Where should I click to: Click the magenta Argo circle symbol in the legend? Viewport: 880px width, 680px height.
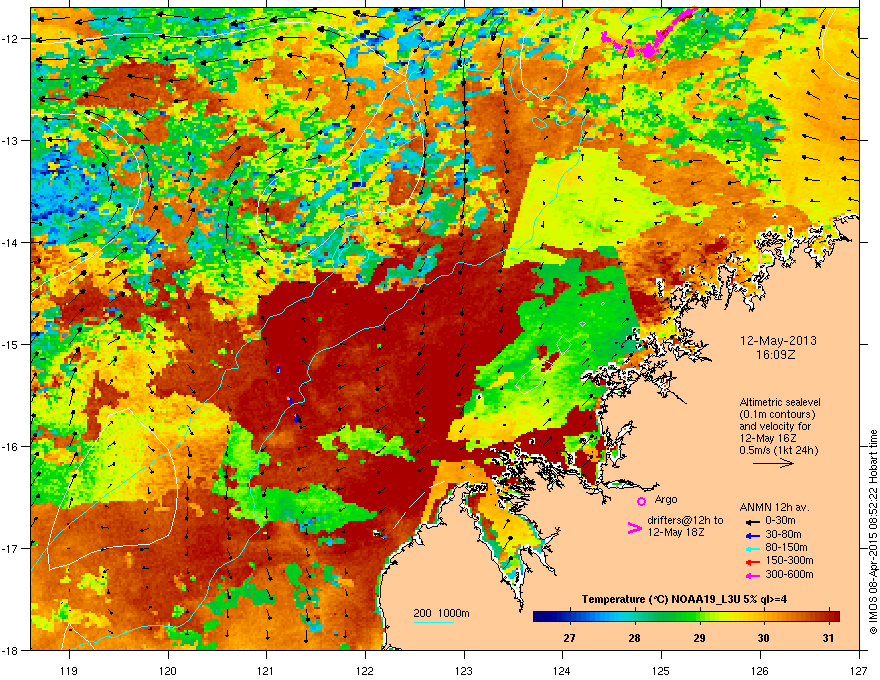[x=641, y=501]
